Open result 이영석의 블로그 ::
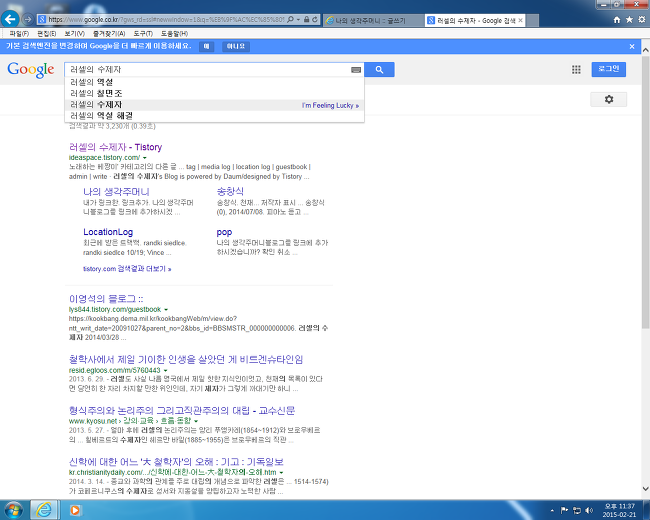The height and width of the screenshot is (520, 650). coord(106,299)
